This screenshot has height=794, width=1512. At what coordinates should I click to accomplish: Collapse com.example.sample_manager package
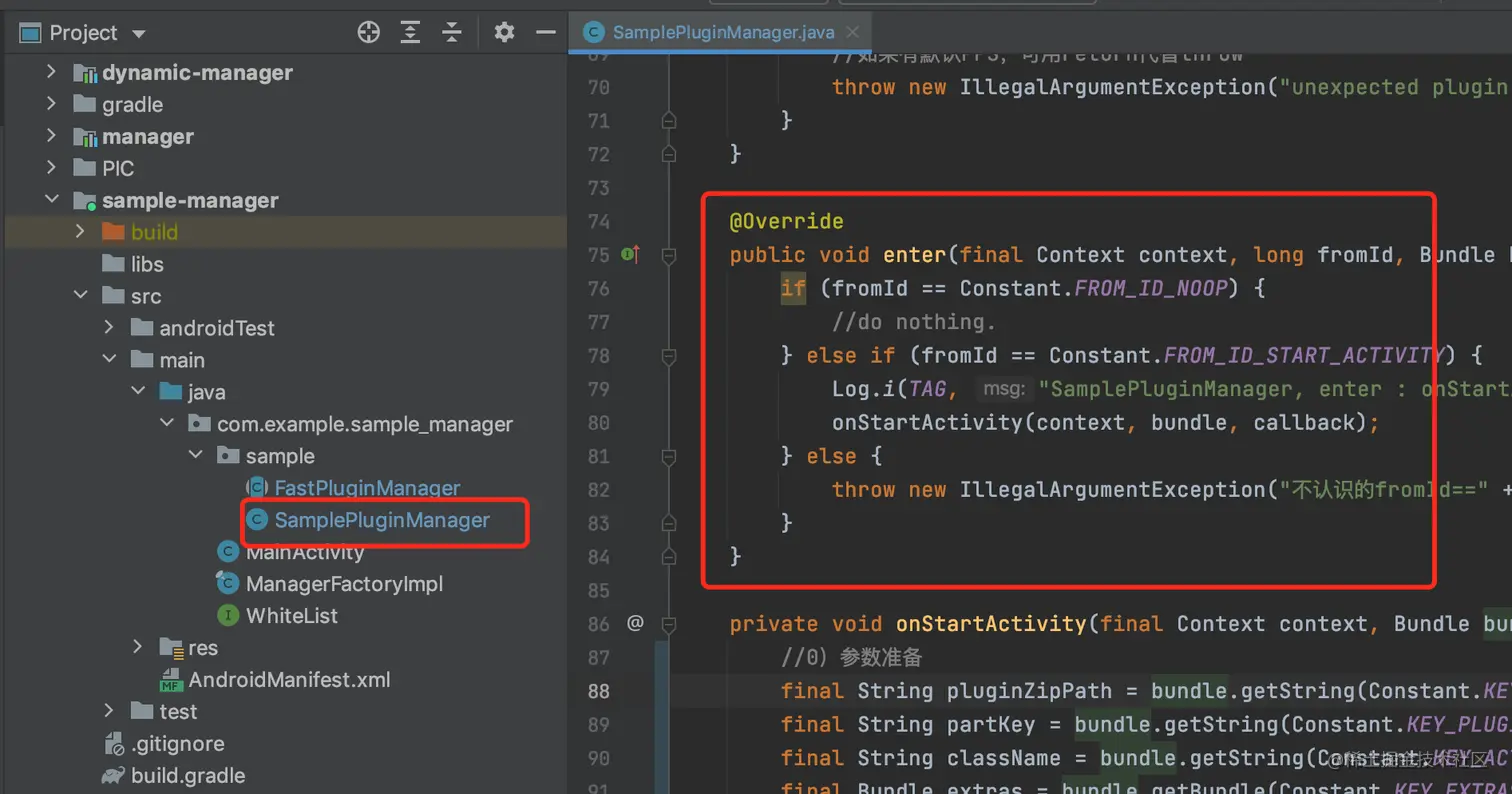click(x=167, y=424)
